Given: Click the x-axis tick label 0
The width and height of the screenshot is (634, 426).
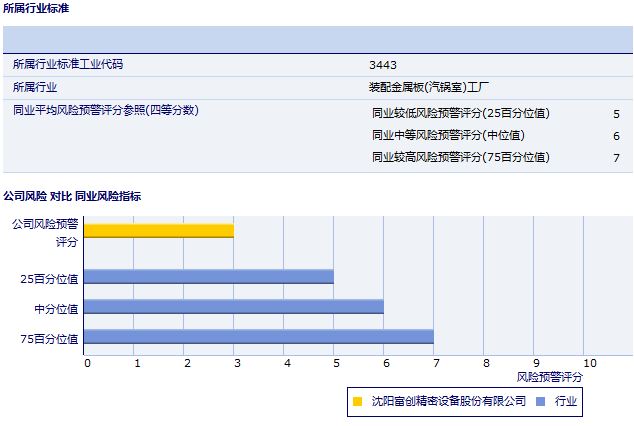Looking at the screenshot, I should coord(87,363).
